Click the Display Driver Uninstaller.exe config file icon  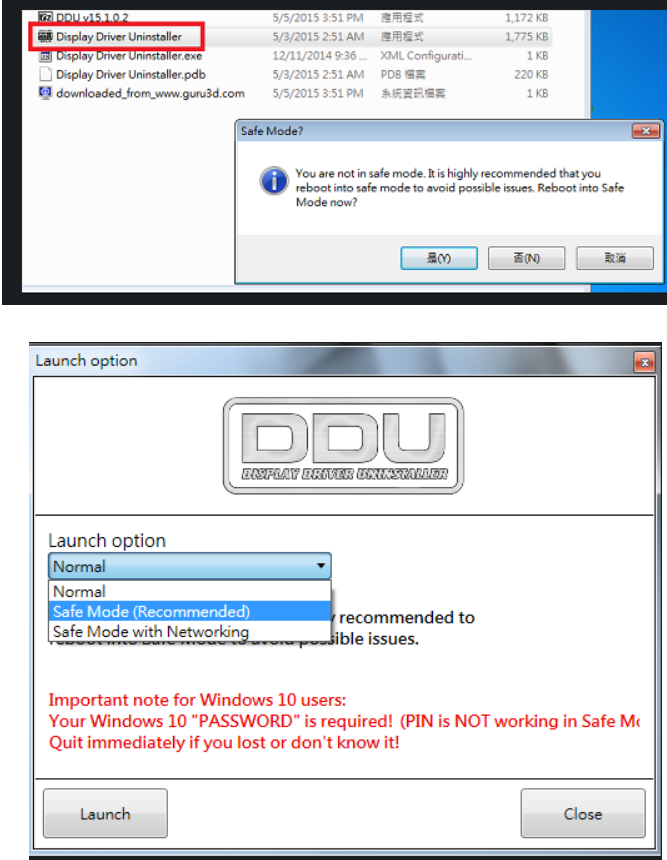(46, 55)
